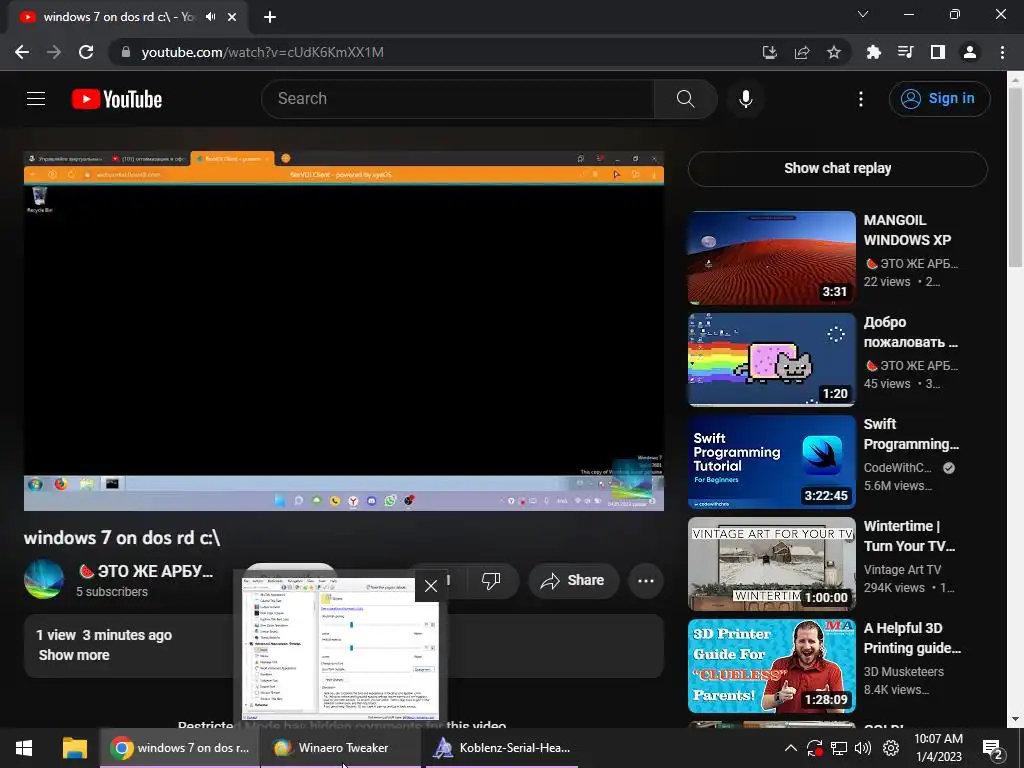Screen dimensions: 1024x768
Task: Open network tray icon
Action: coord(839,748)
